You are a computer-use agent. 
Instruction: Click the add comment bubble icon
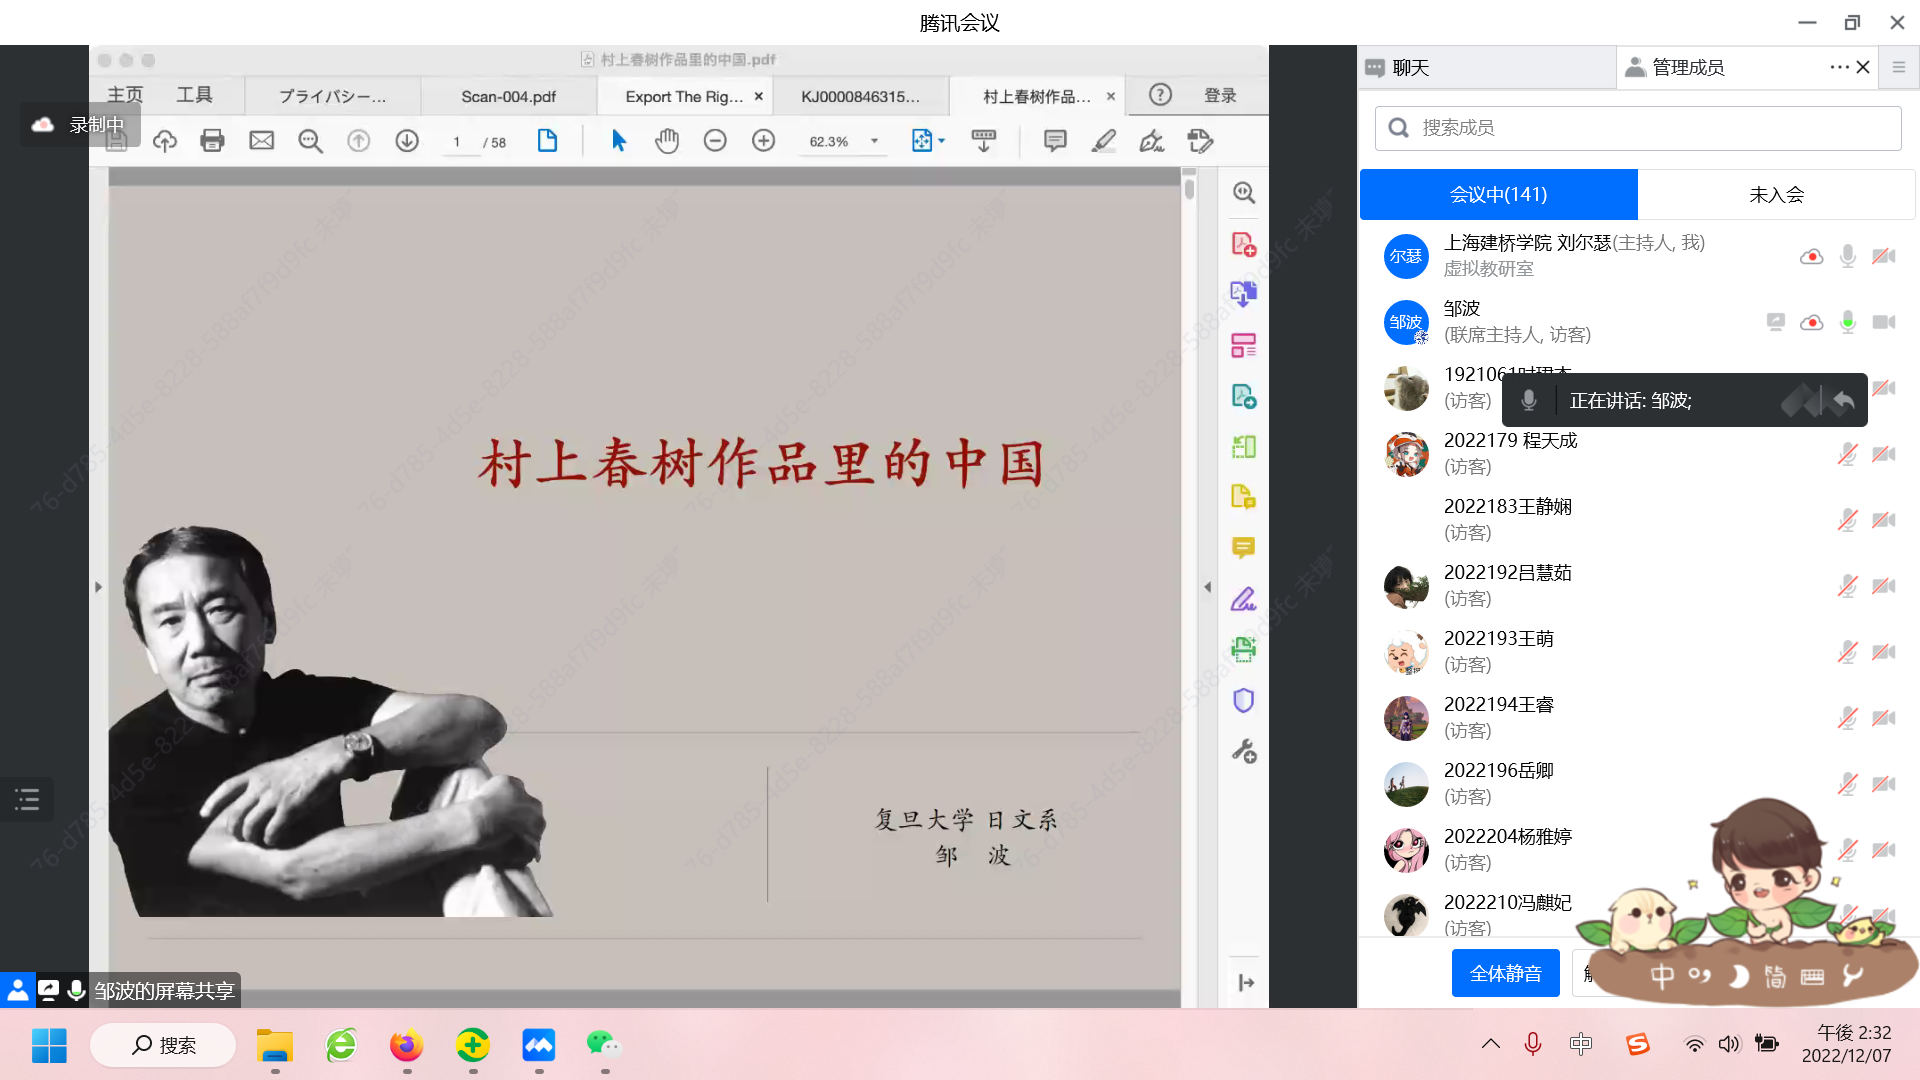[x=1054, y=141]
